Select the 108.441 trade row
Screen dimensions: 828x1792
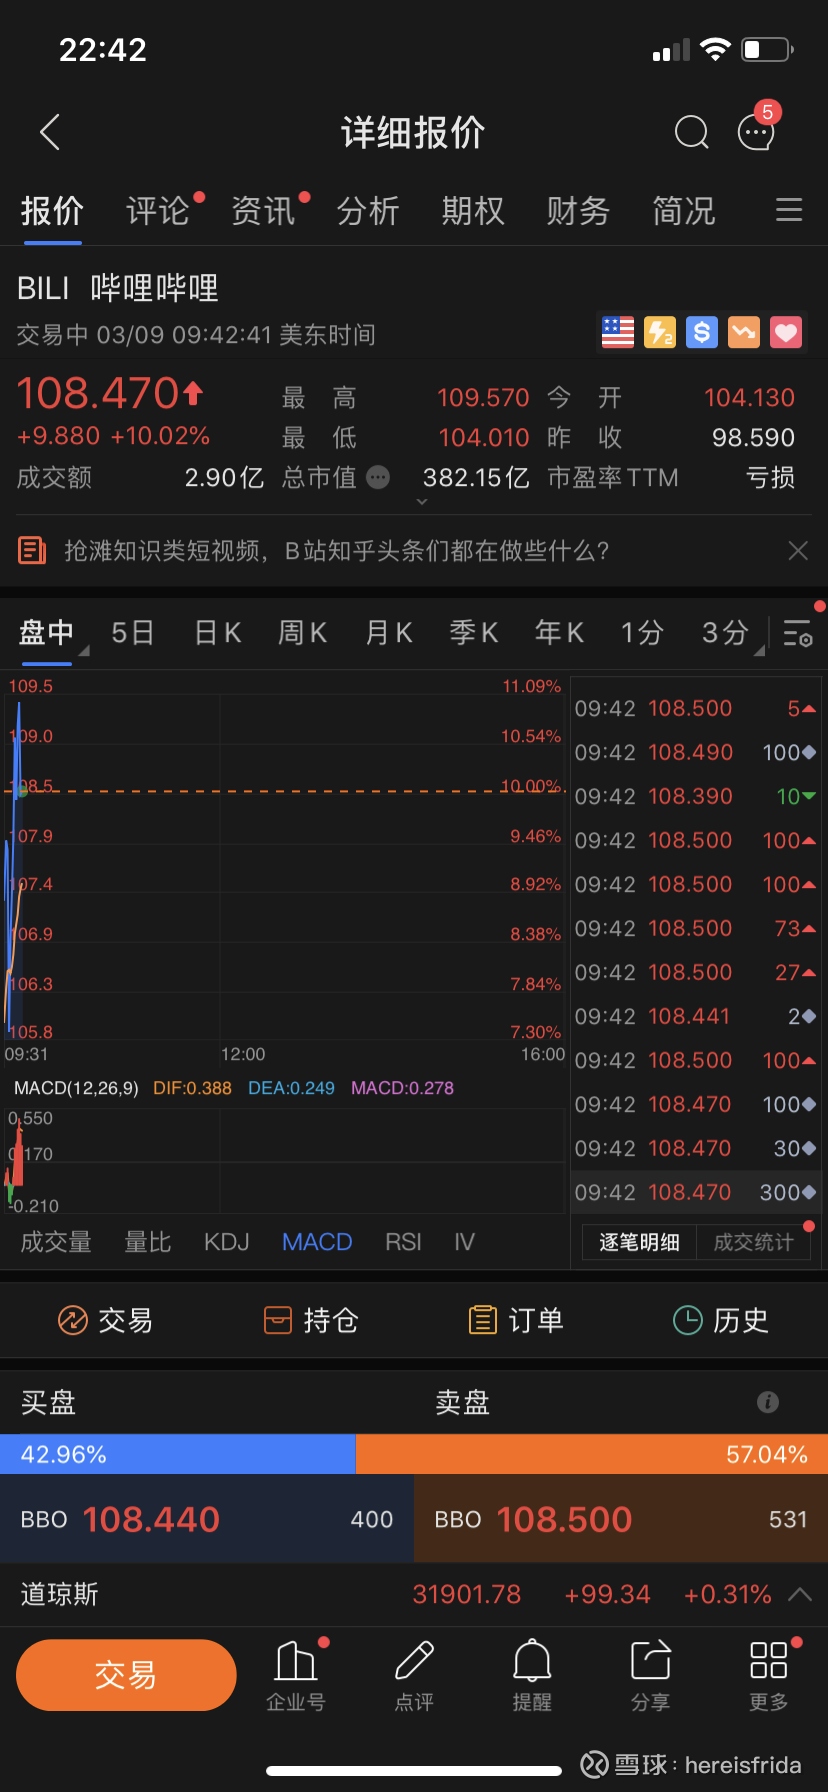696,1016
